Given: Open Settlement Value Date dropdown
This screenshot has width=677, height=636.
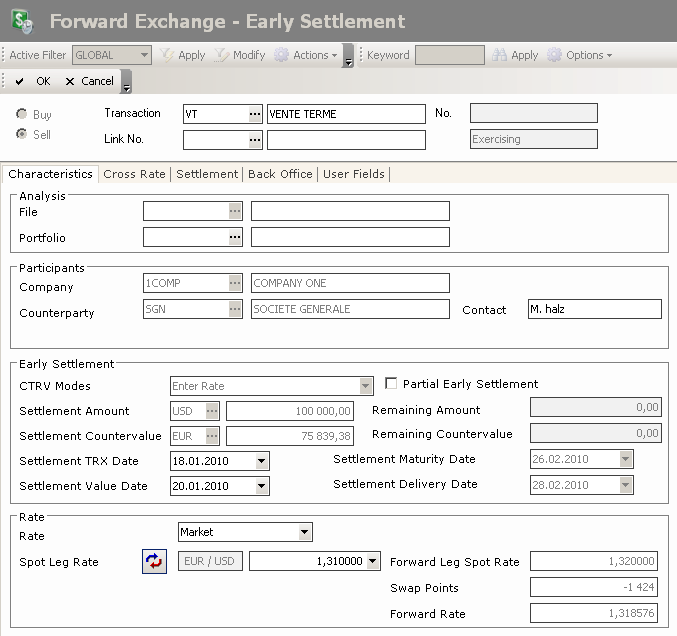Looking at the screenshot, I should point(262,487).
